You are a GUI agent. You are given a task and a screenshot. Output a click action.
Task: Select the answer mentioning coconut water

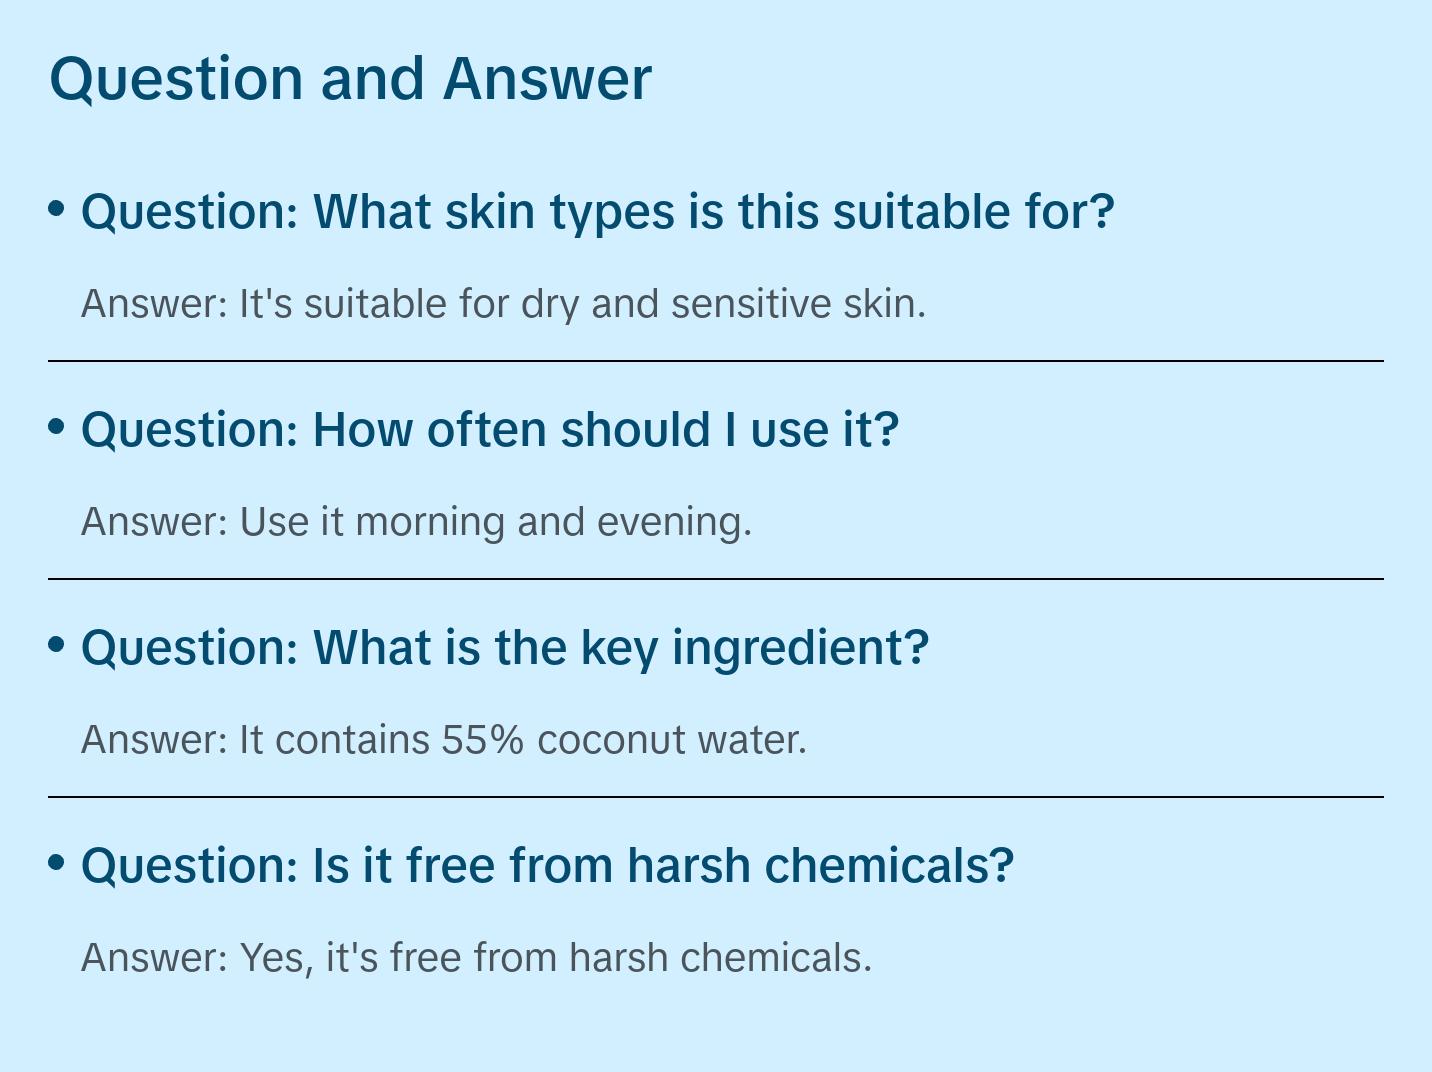pyautogui.click(x=443, y=740)
